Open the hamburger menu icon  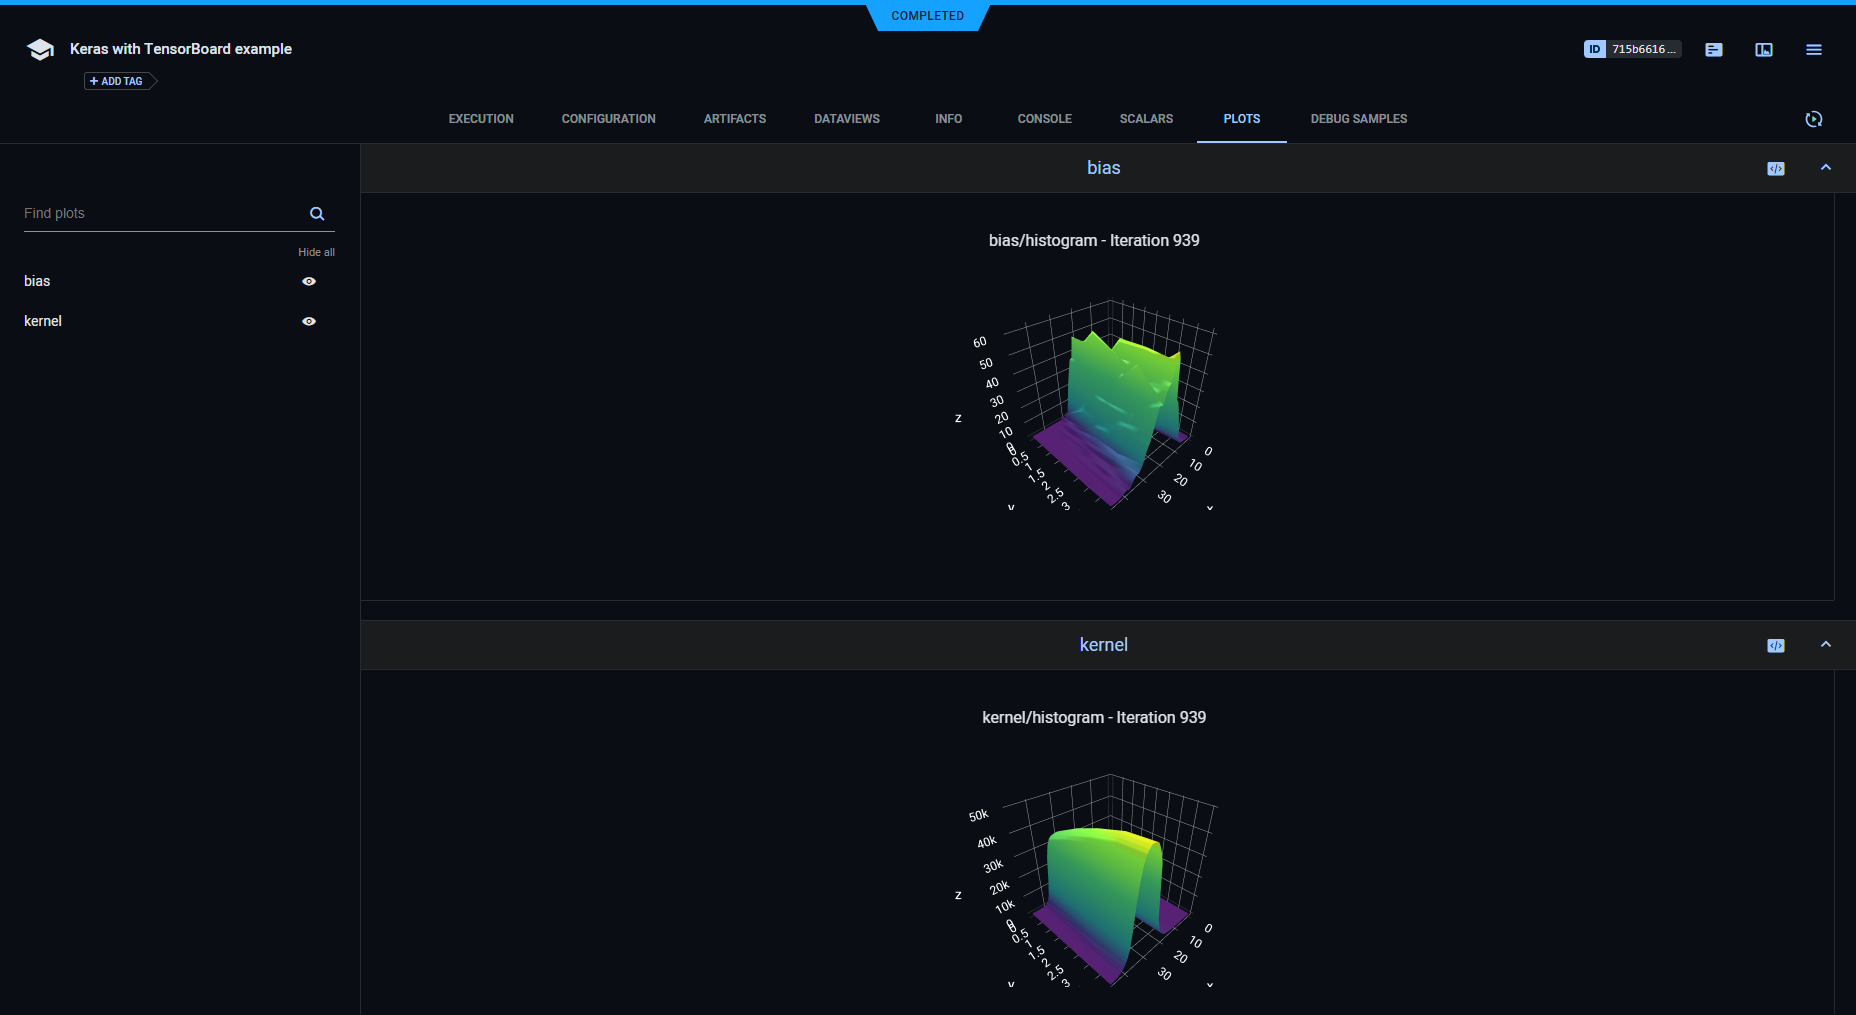pos(1813,50)
